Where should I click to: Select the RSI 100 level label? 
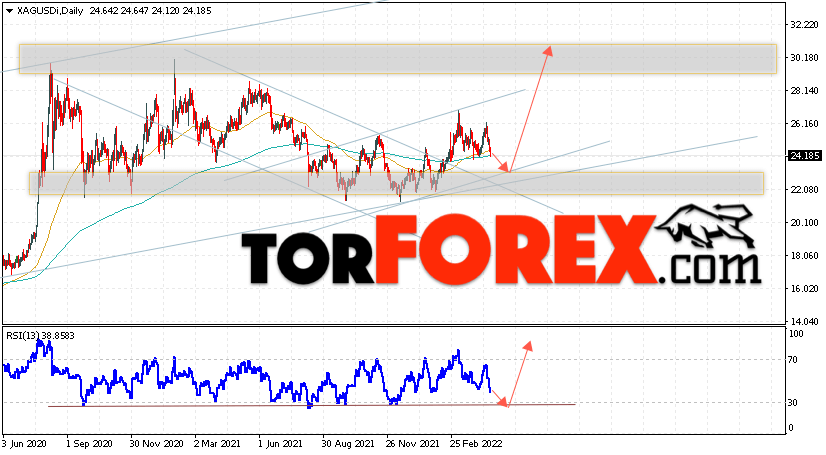pyautogui.click(x=796, y=333)
